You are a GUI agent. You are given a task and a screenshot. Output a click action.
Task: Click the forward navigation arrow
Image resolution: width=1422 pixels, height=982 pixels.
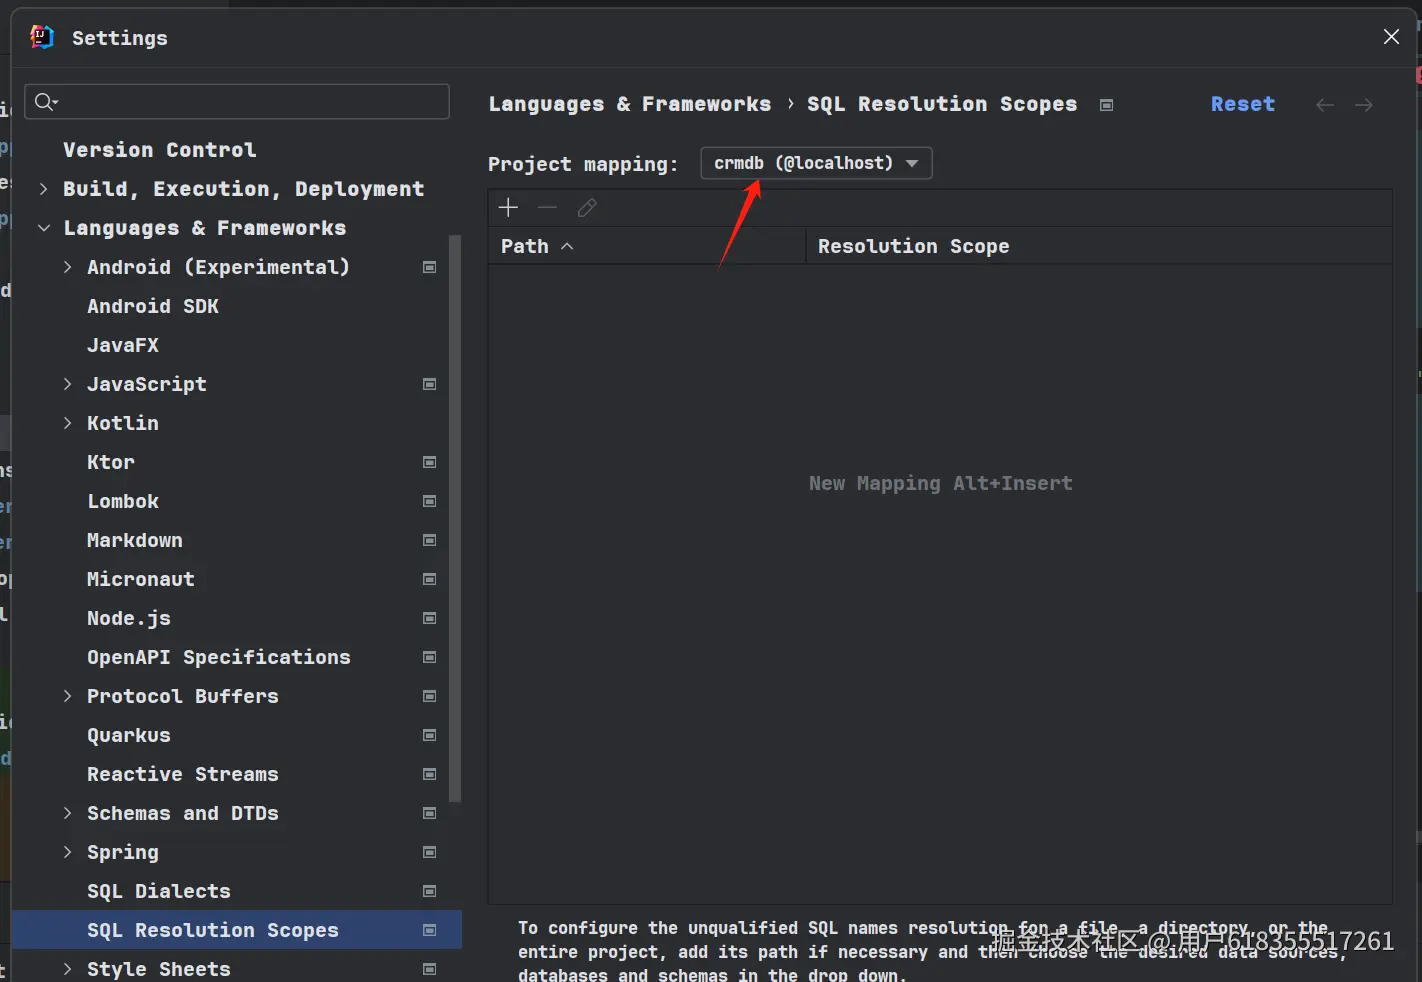(x=1364, y=105)
